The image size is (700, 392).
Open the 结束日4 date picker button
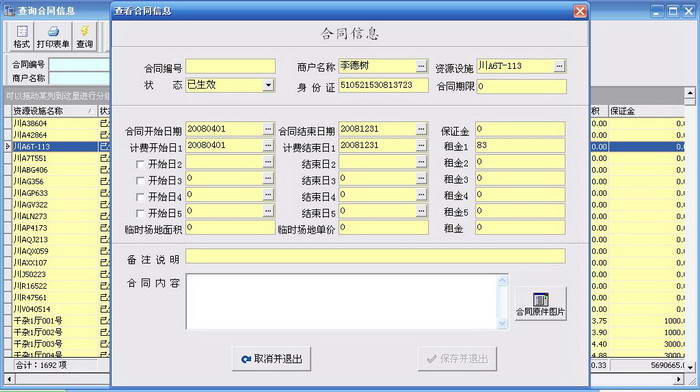click(x=421, y=195)
